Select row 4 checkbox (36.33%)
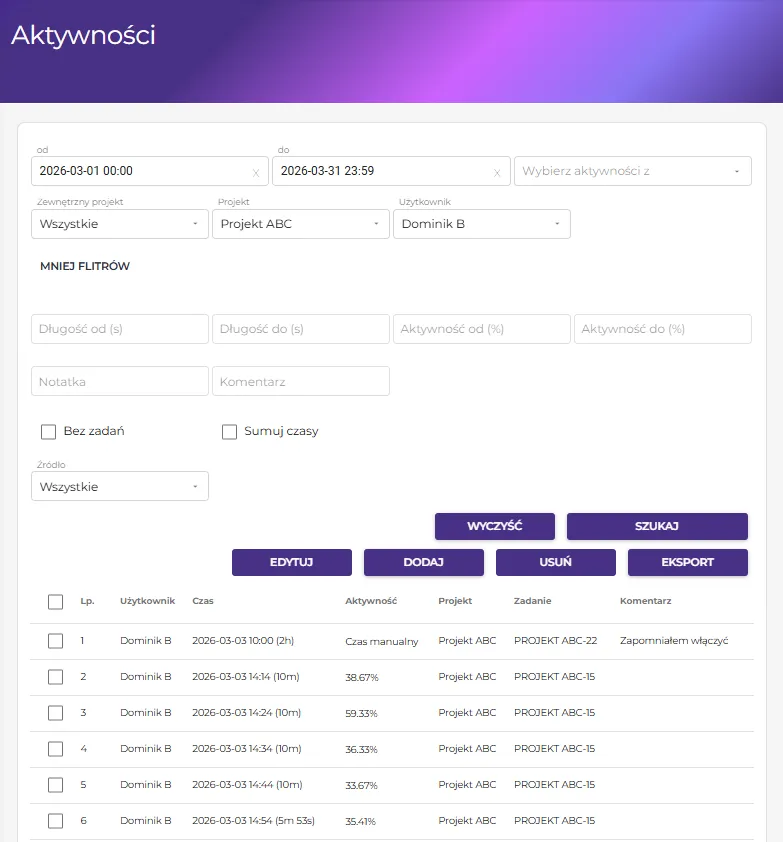783x842 pixels. point(55,749)
